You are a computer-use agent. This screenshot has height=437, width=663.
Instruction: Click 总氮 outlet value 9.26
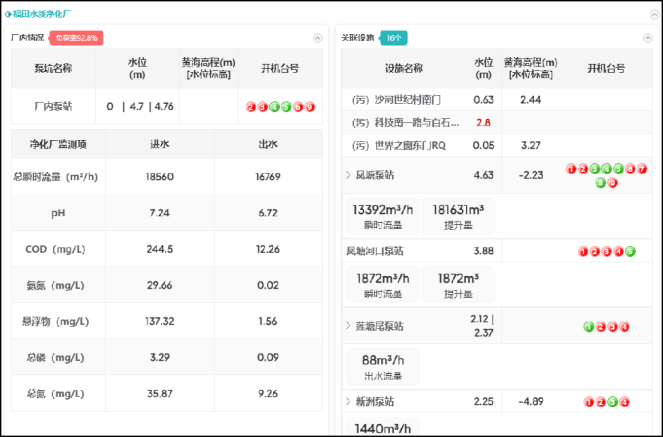click(x=268, y=394)
